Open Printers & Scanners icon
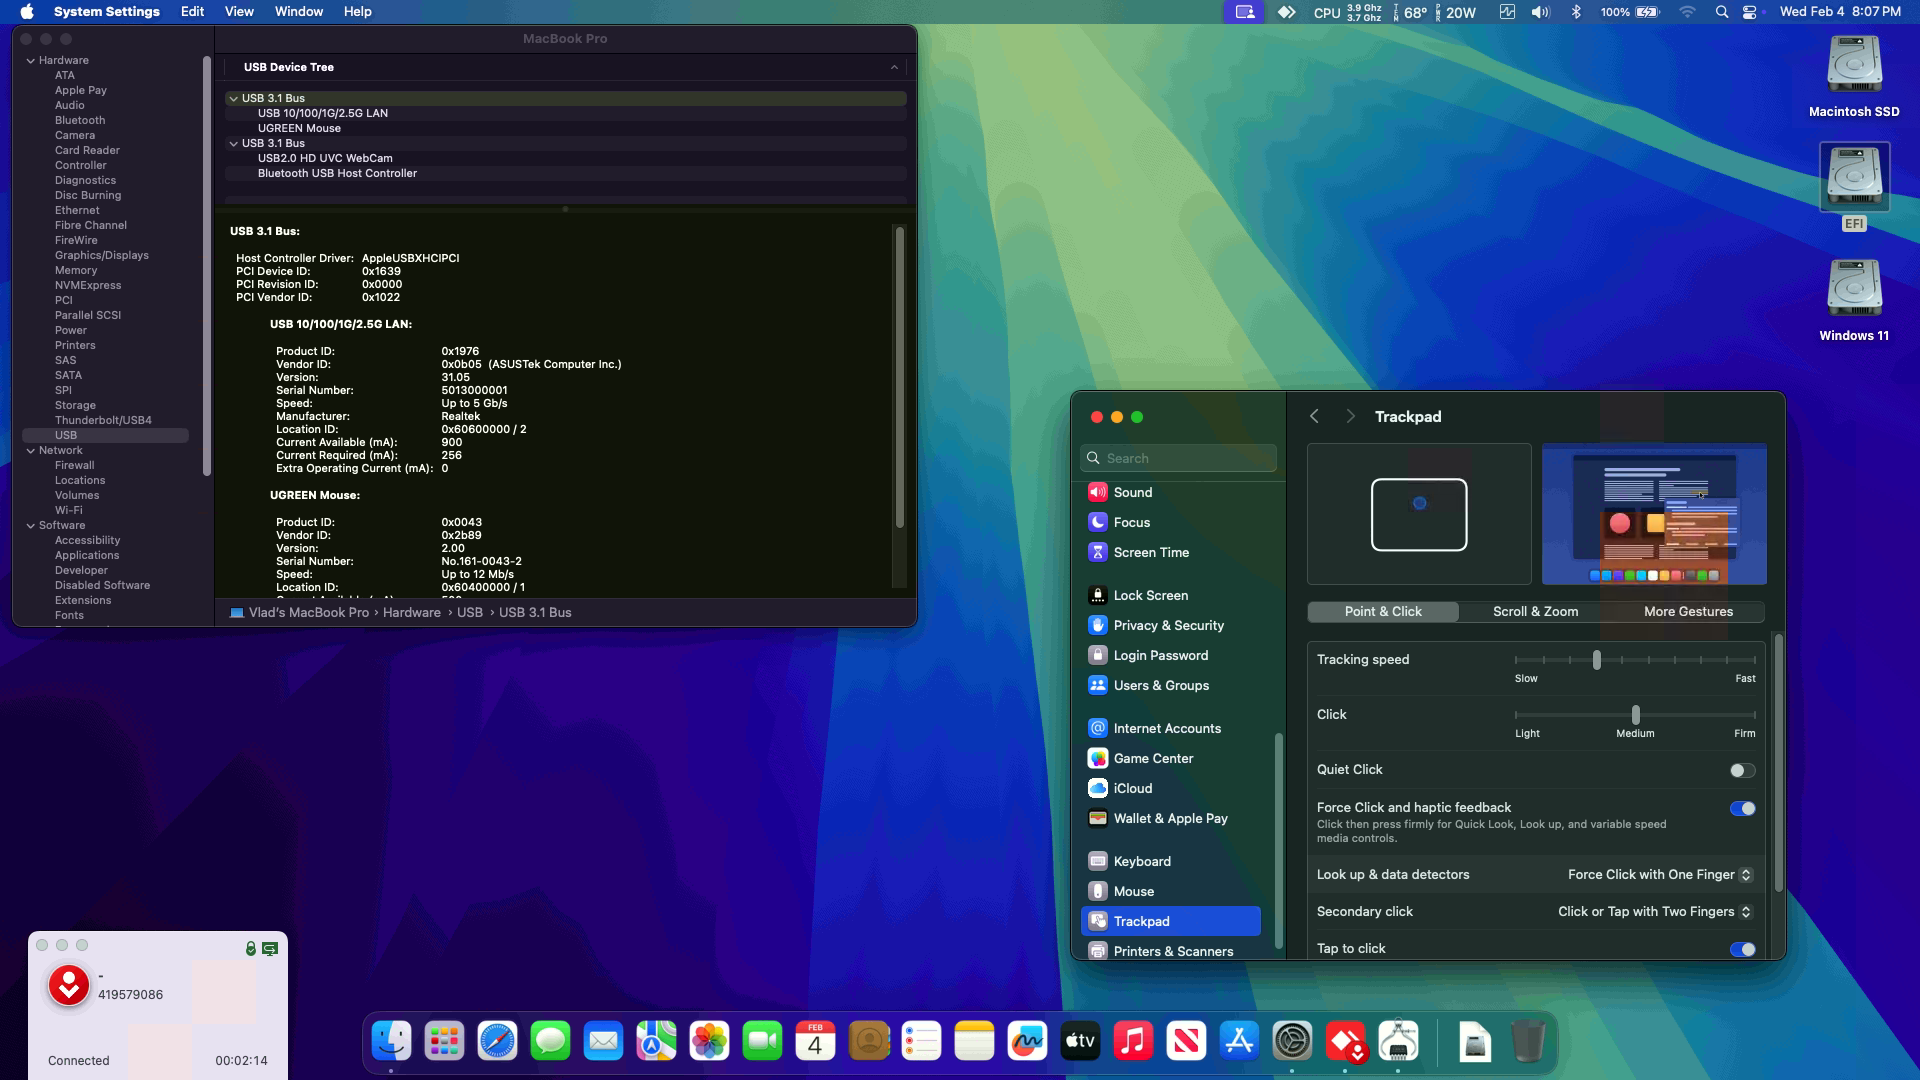 click(x=1097, y=951)
